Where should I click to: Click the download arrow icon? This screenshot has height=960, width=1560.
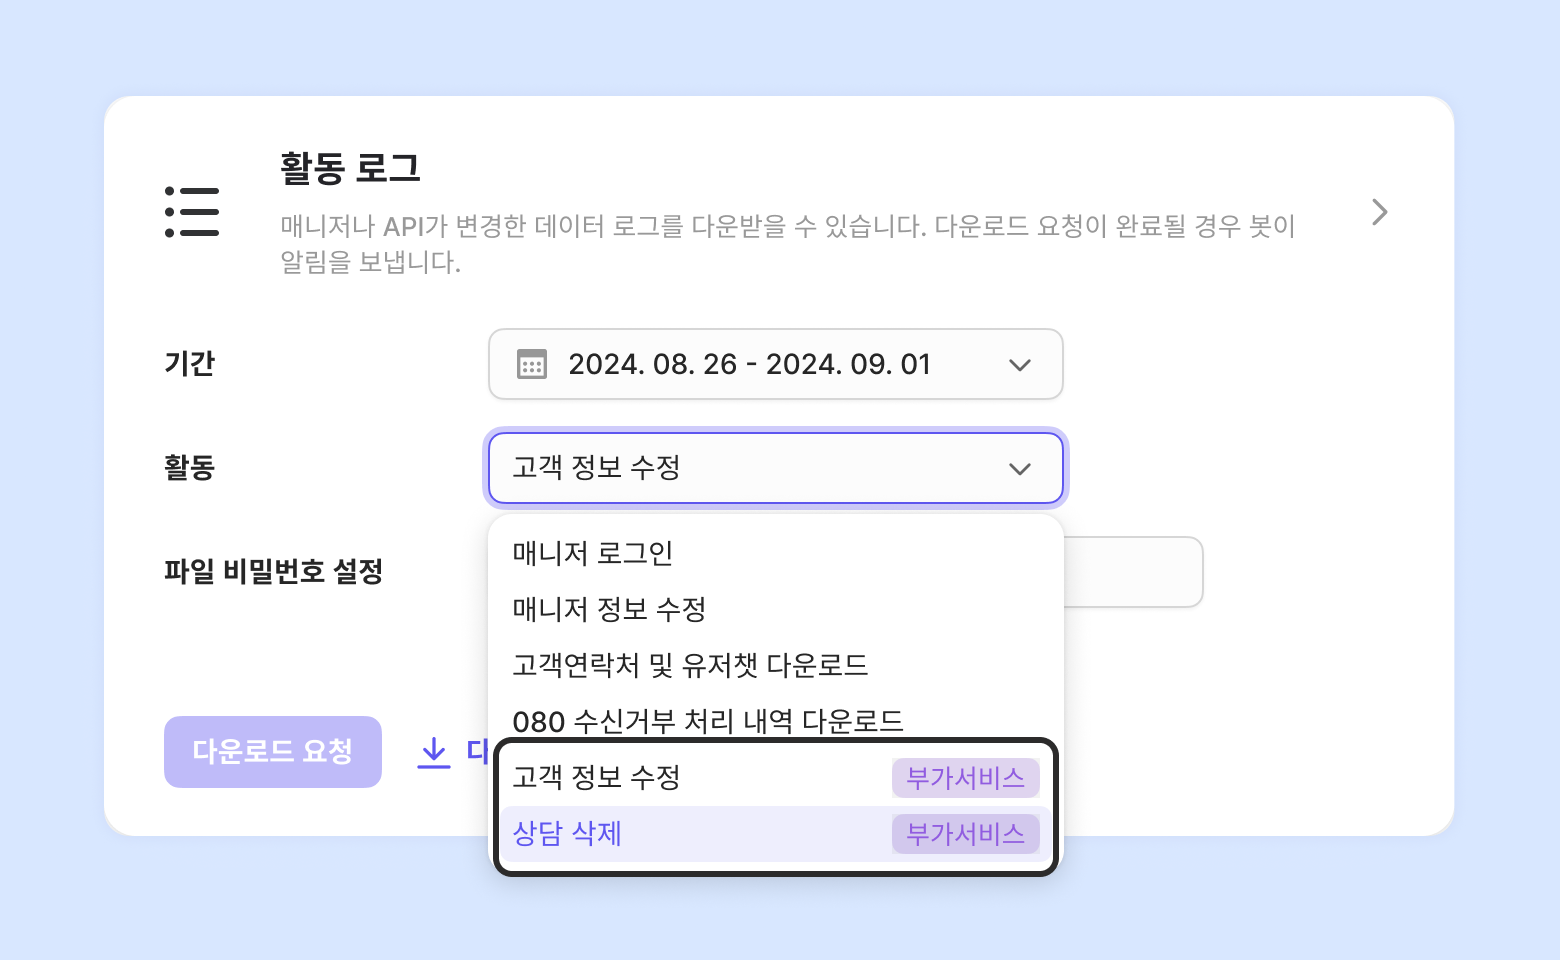tap(433, 752)
